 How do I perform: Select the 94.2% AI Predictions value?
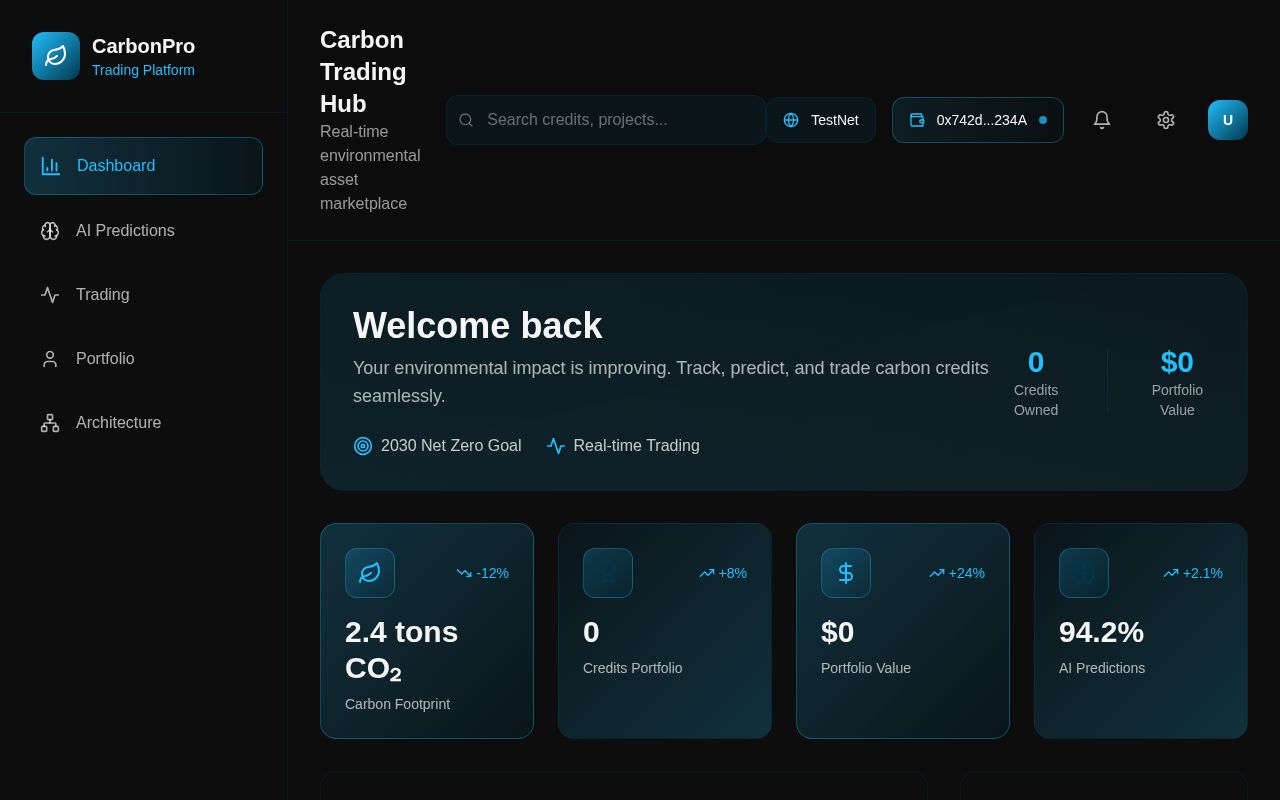1101,632
